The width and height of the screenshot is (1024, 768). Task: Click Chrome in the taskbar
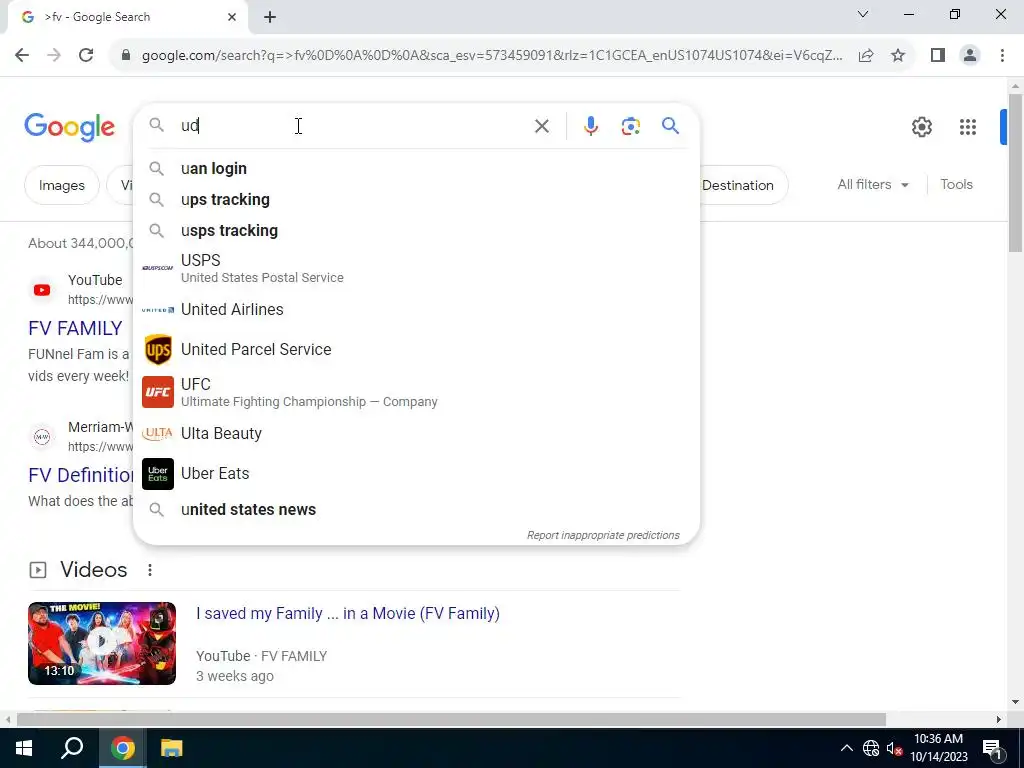pyautogui.click(x=122, y=748)
